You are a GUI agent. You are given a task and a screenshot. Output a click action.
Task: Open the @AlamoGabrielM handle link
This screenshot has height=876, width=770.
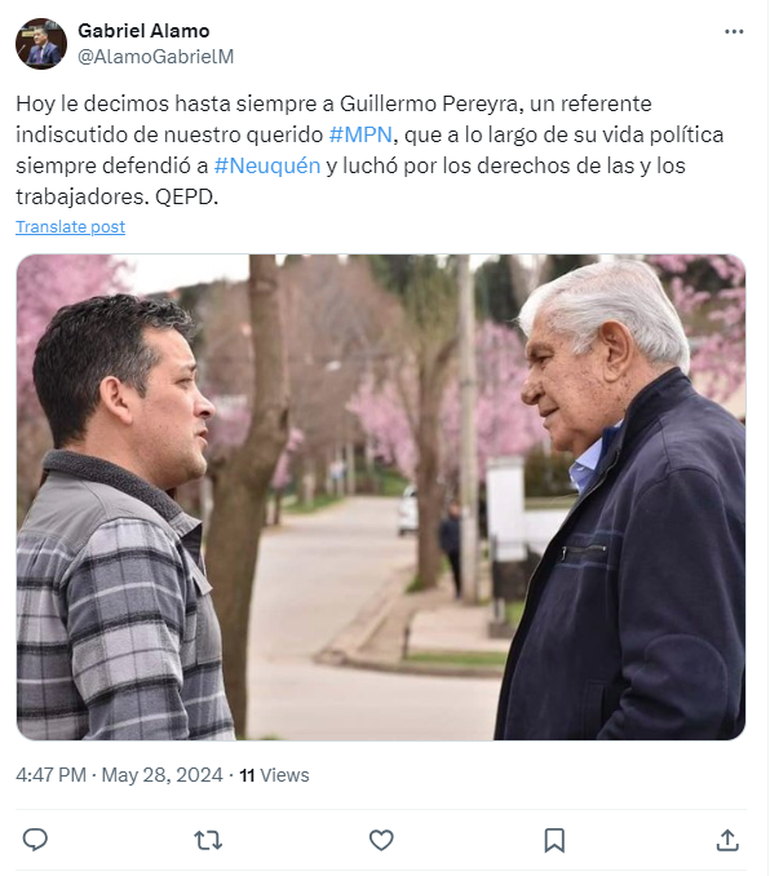155,56
